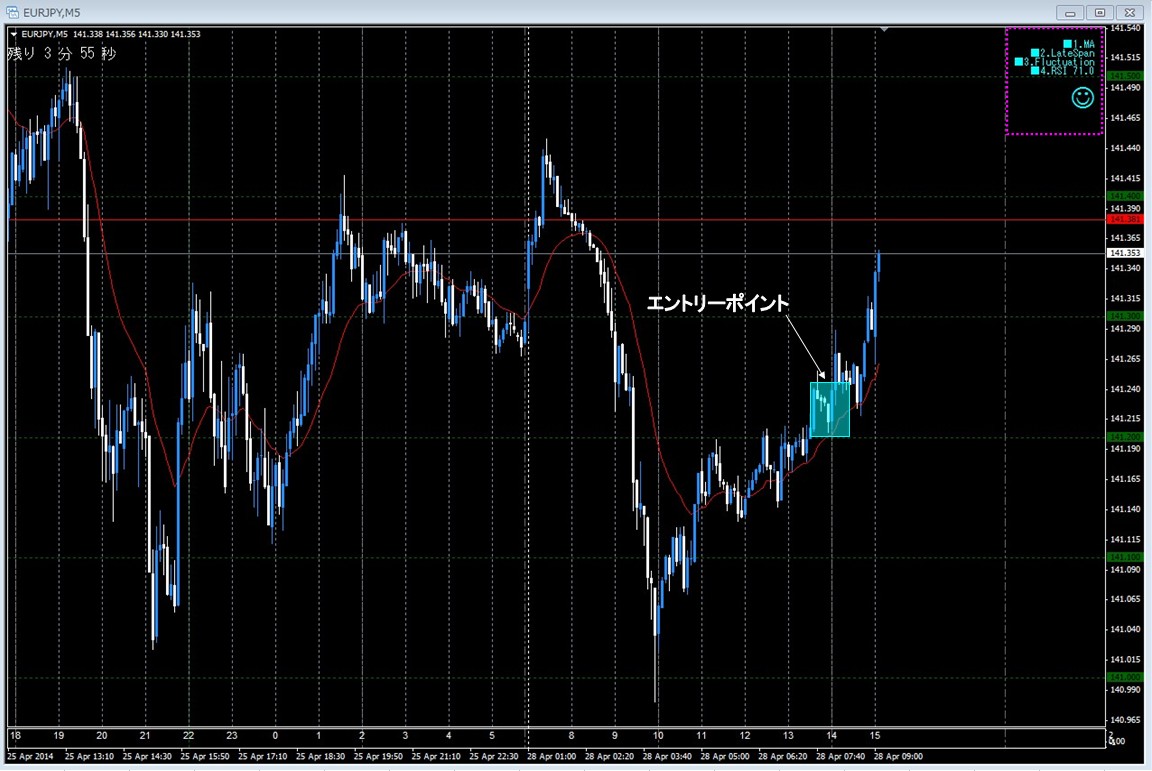Screen dimensions: 1152x771
Task: Click the 141.540 price scale value
Action: [x=1125, y=28]
